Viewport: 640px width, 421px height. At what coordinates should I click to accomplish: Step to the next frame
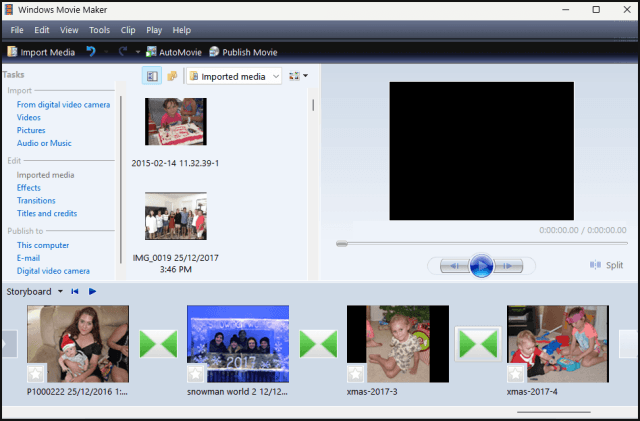tap(508, 266)
